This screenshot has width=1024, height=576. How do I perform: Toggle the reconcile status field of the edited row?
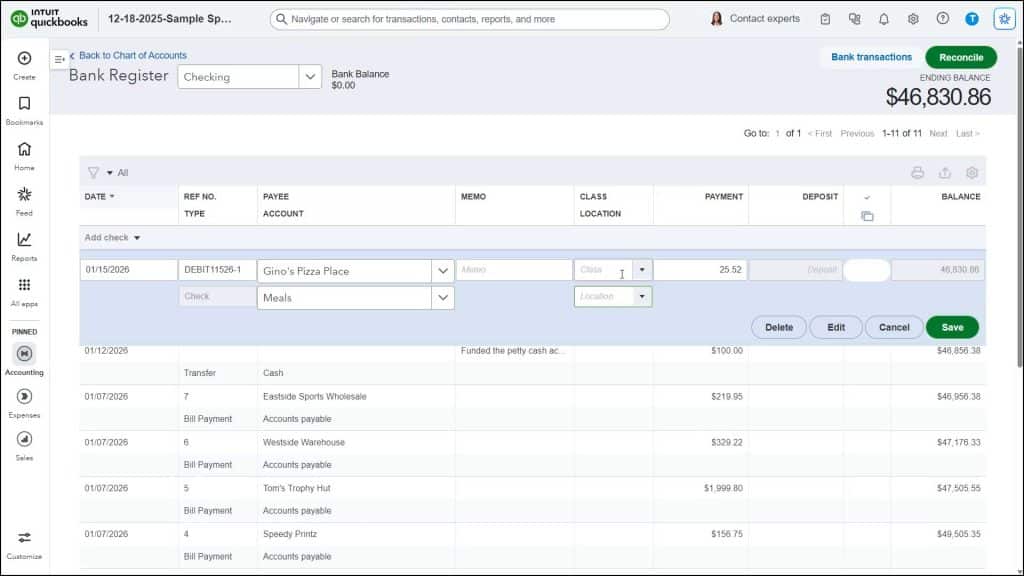point(867,270)
